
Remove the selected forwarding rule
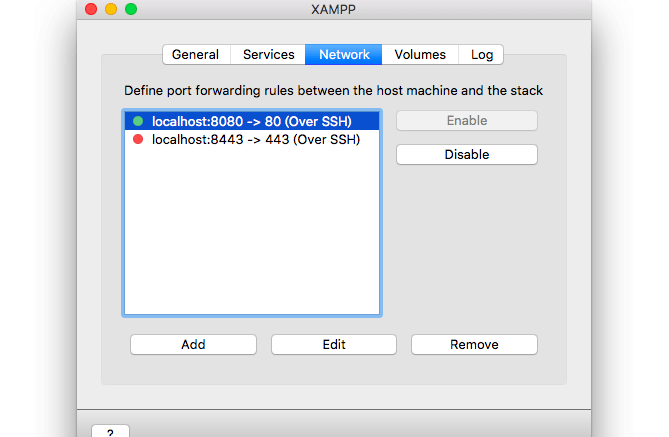point(474,344)
